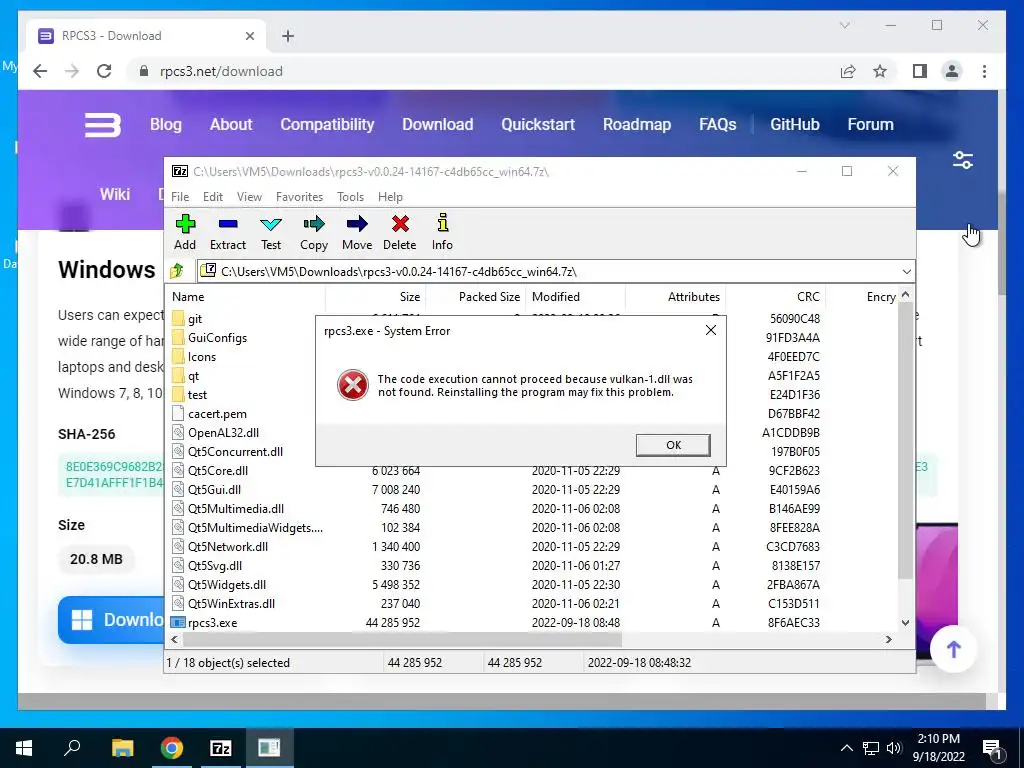This screenshot has height=768, width=1024.
Task: Click the Extract toolbar icon
Action: [227, 232]
